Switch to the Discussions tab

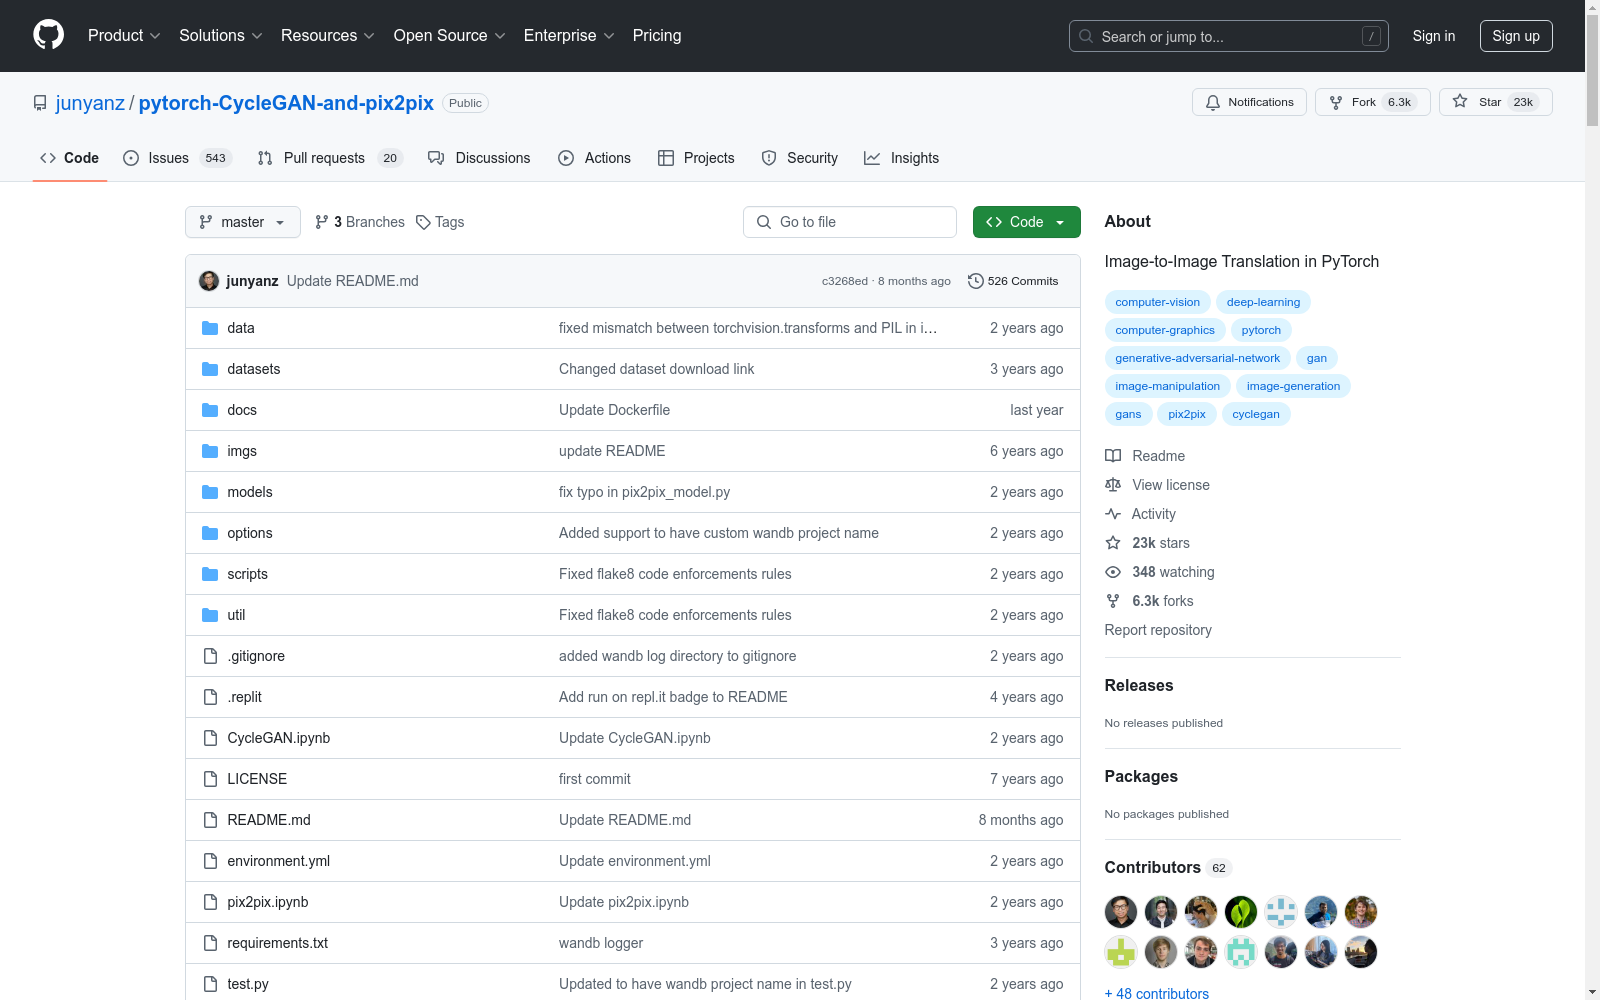[x=479, y=158]
